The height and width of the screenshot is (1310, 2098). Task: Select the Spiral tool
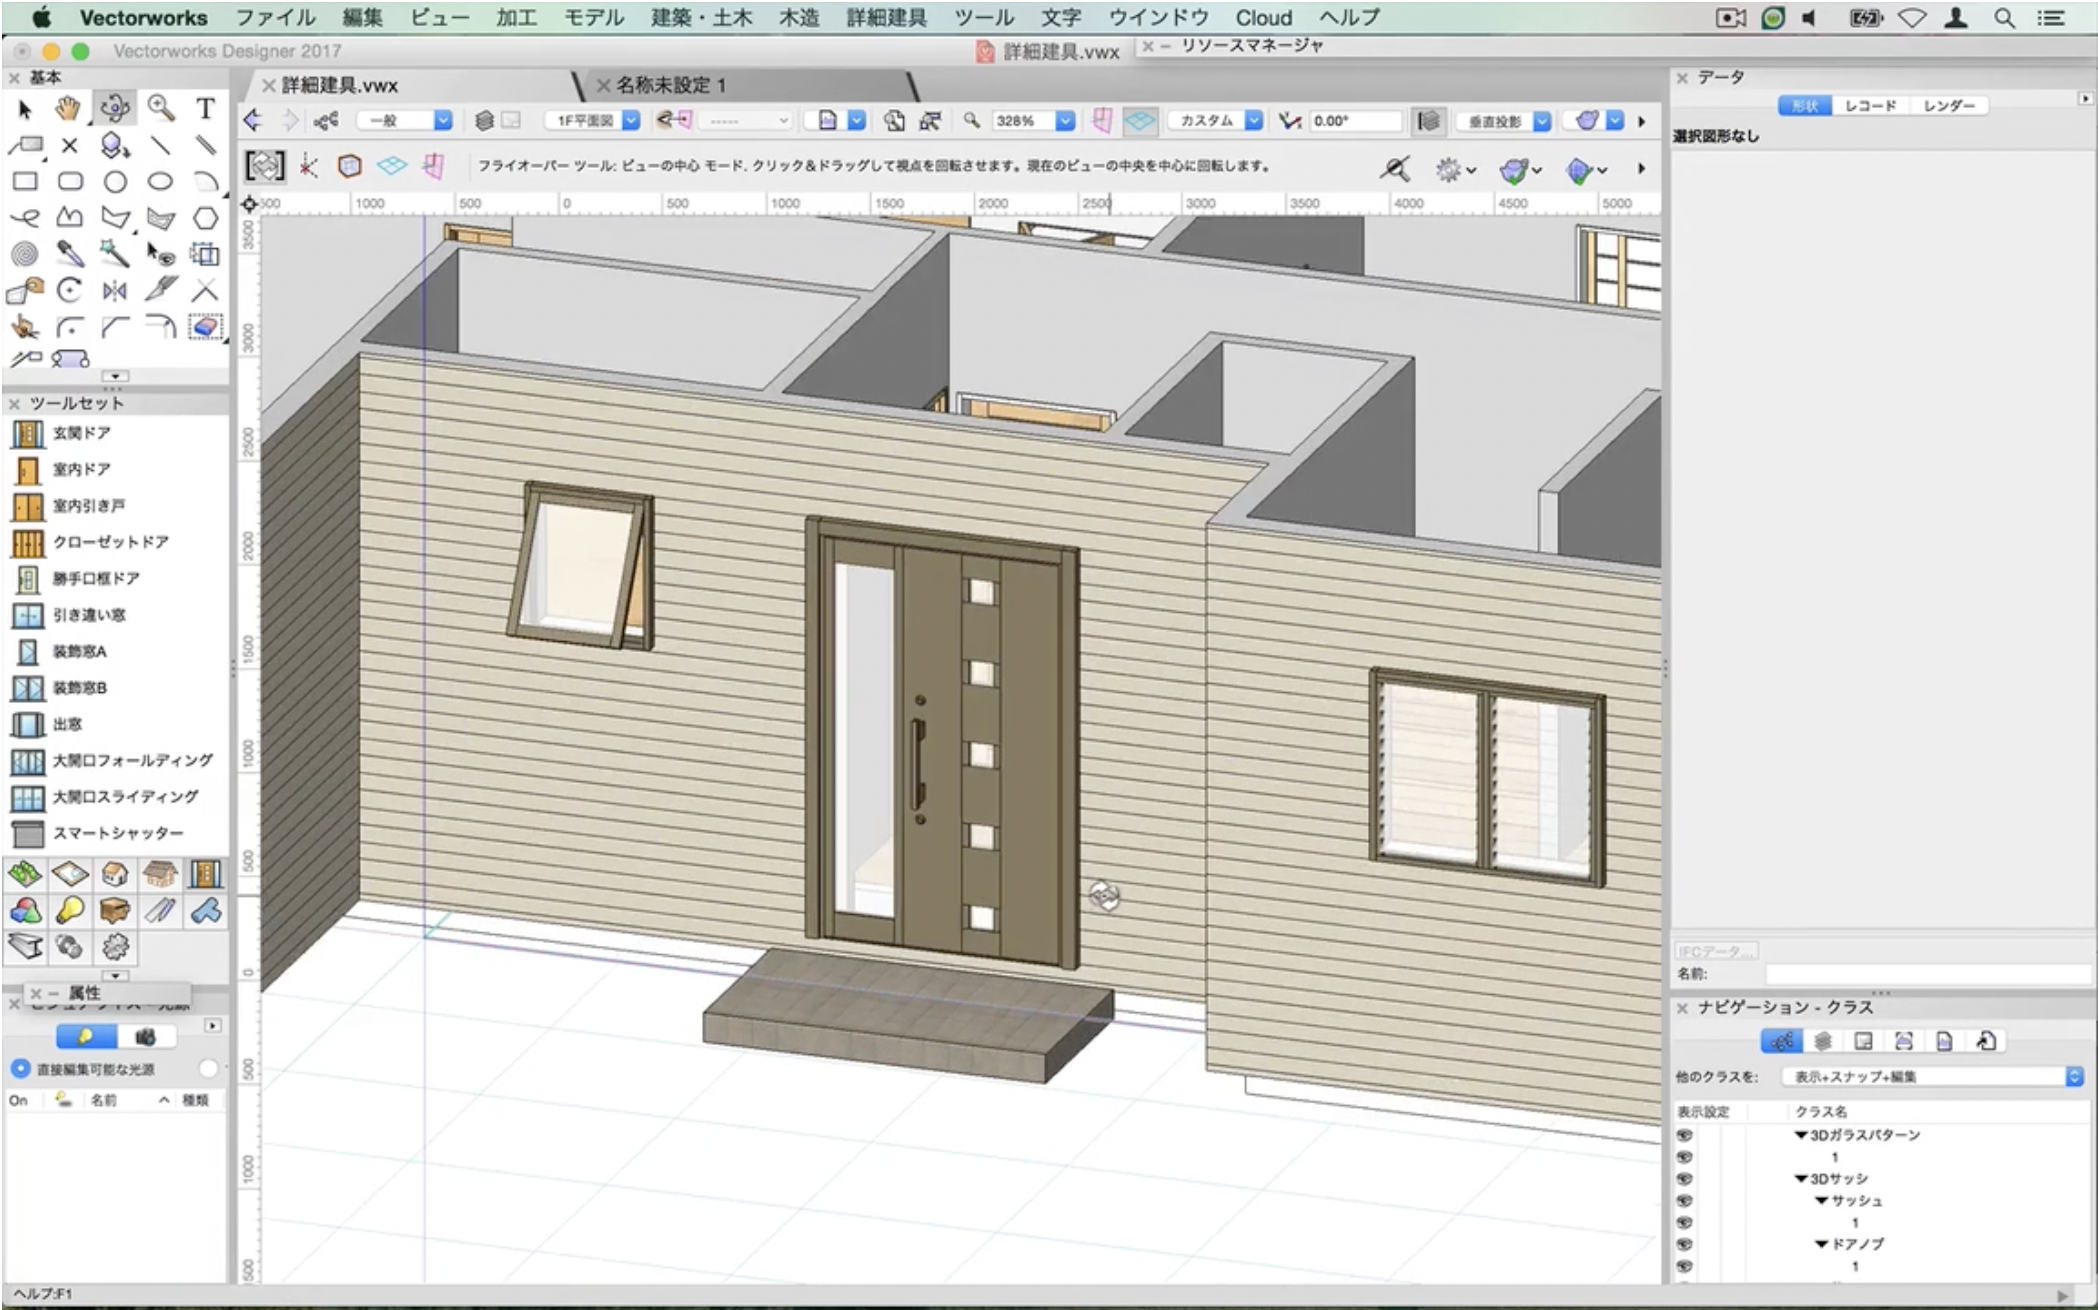(25, 254)
